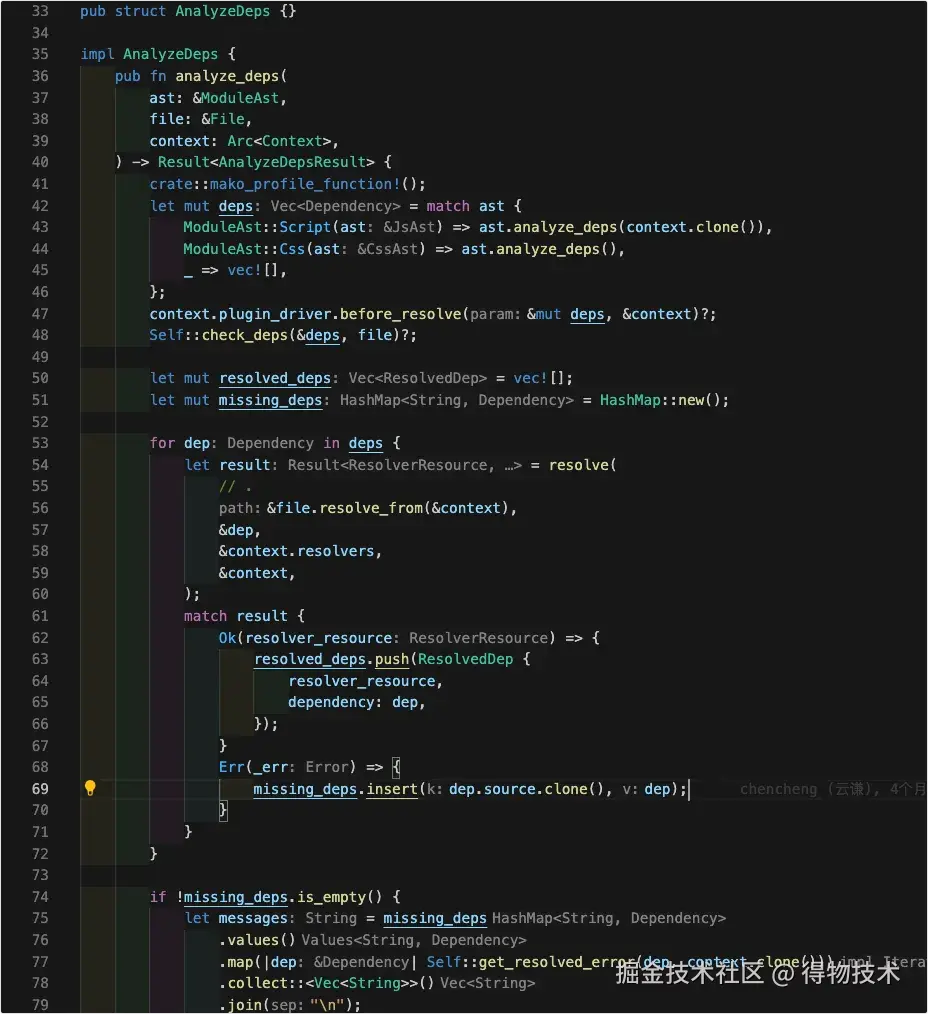Click 'before_resolve' method call on line 47
This screenshot has height=1014, width=928.
click(400, 314)
